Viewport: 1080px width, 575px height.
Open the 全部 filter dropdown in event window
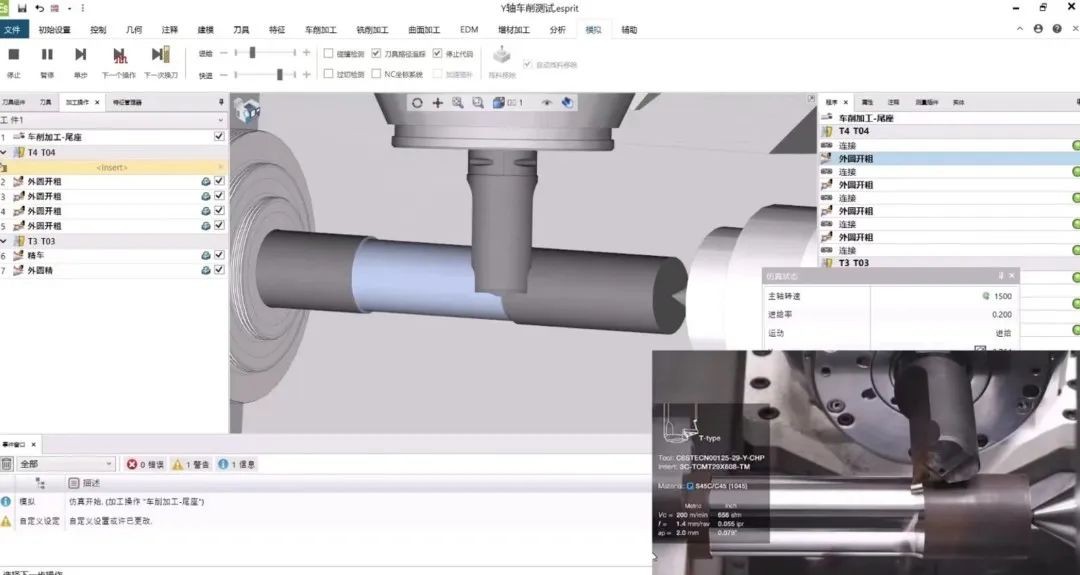tap(109, 464)
